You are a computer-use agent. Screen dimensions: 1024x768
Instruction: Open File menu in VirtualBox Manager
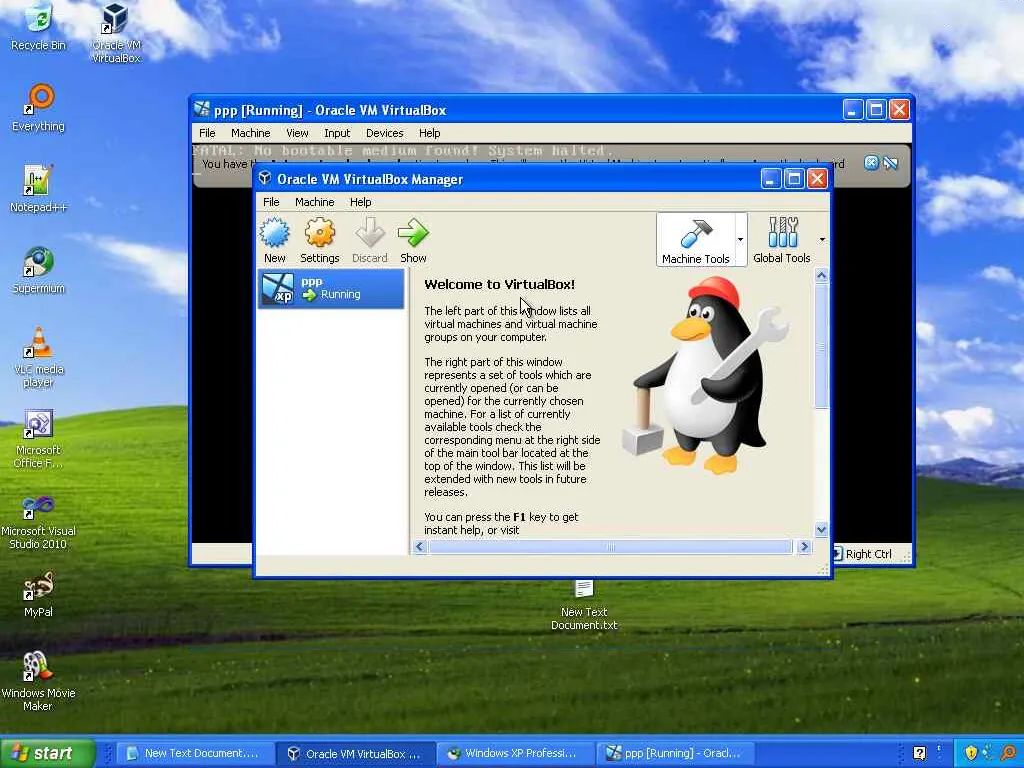click(x=271, y=202)
